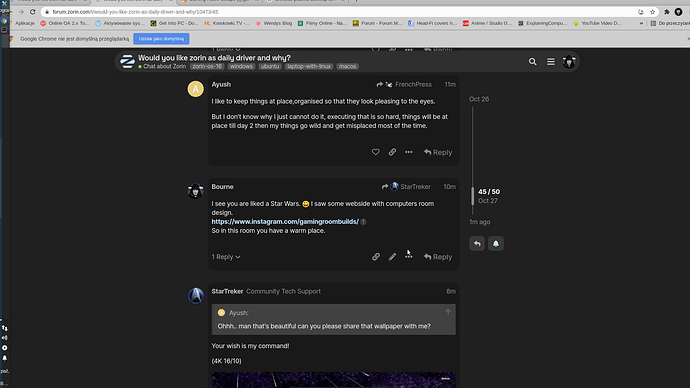Click Reply on Bourne's post
690x388 pixels.
[x=438, y=256]
